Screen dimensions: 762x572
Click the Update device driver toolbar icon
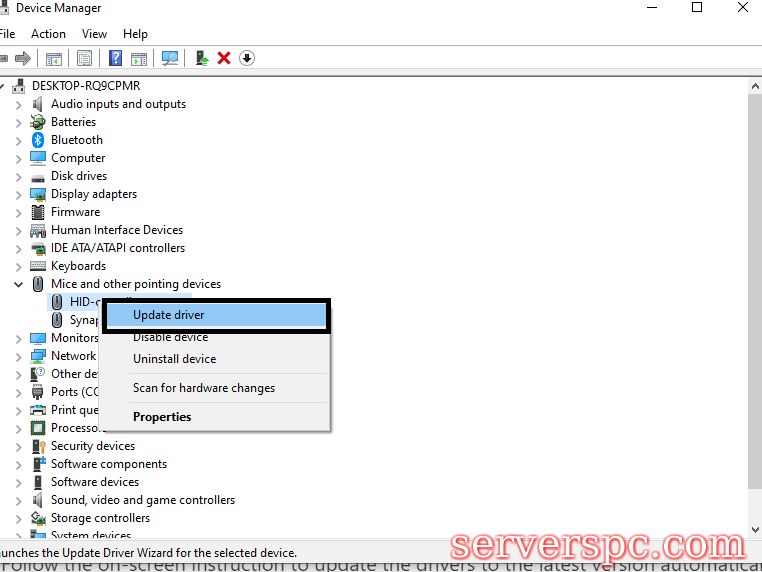pyautogui.click(x=202, y=58)
